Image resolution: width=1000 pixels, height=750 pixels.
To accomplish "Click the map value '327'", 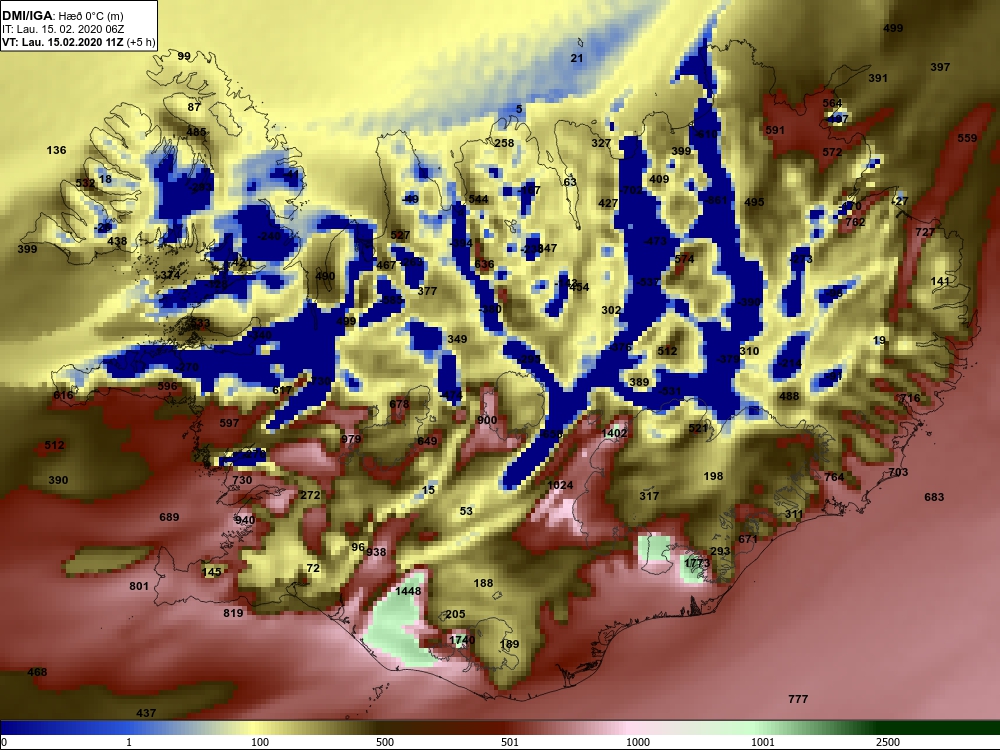I will coord(601,143).
